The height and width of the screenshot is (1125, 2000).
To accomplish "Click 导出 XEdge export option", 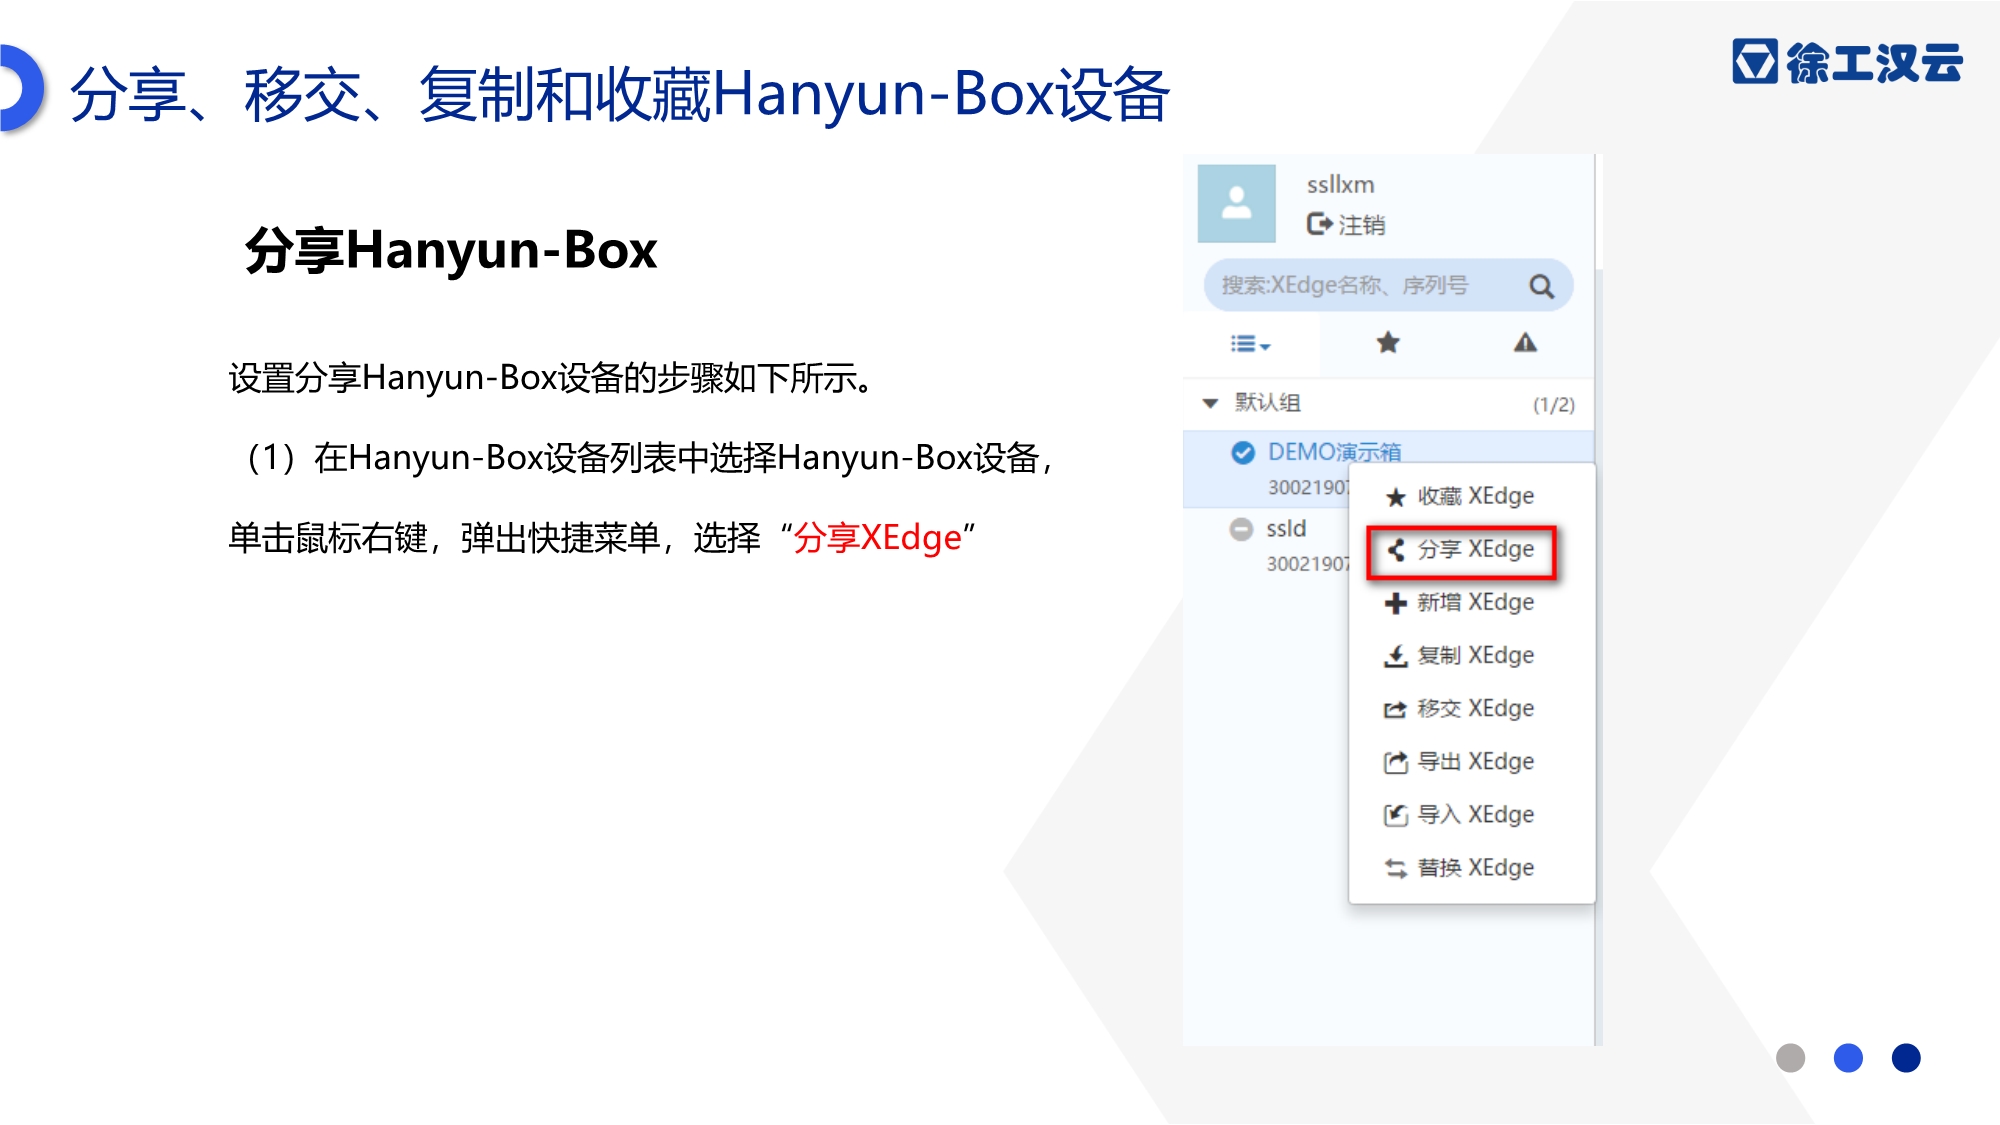I will point(1461,761).
